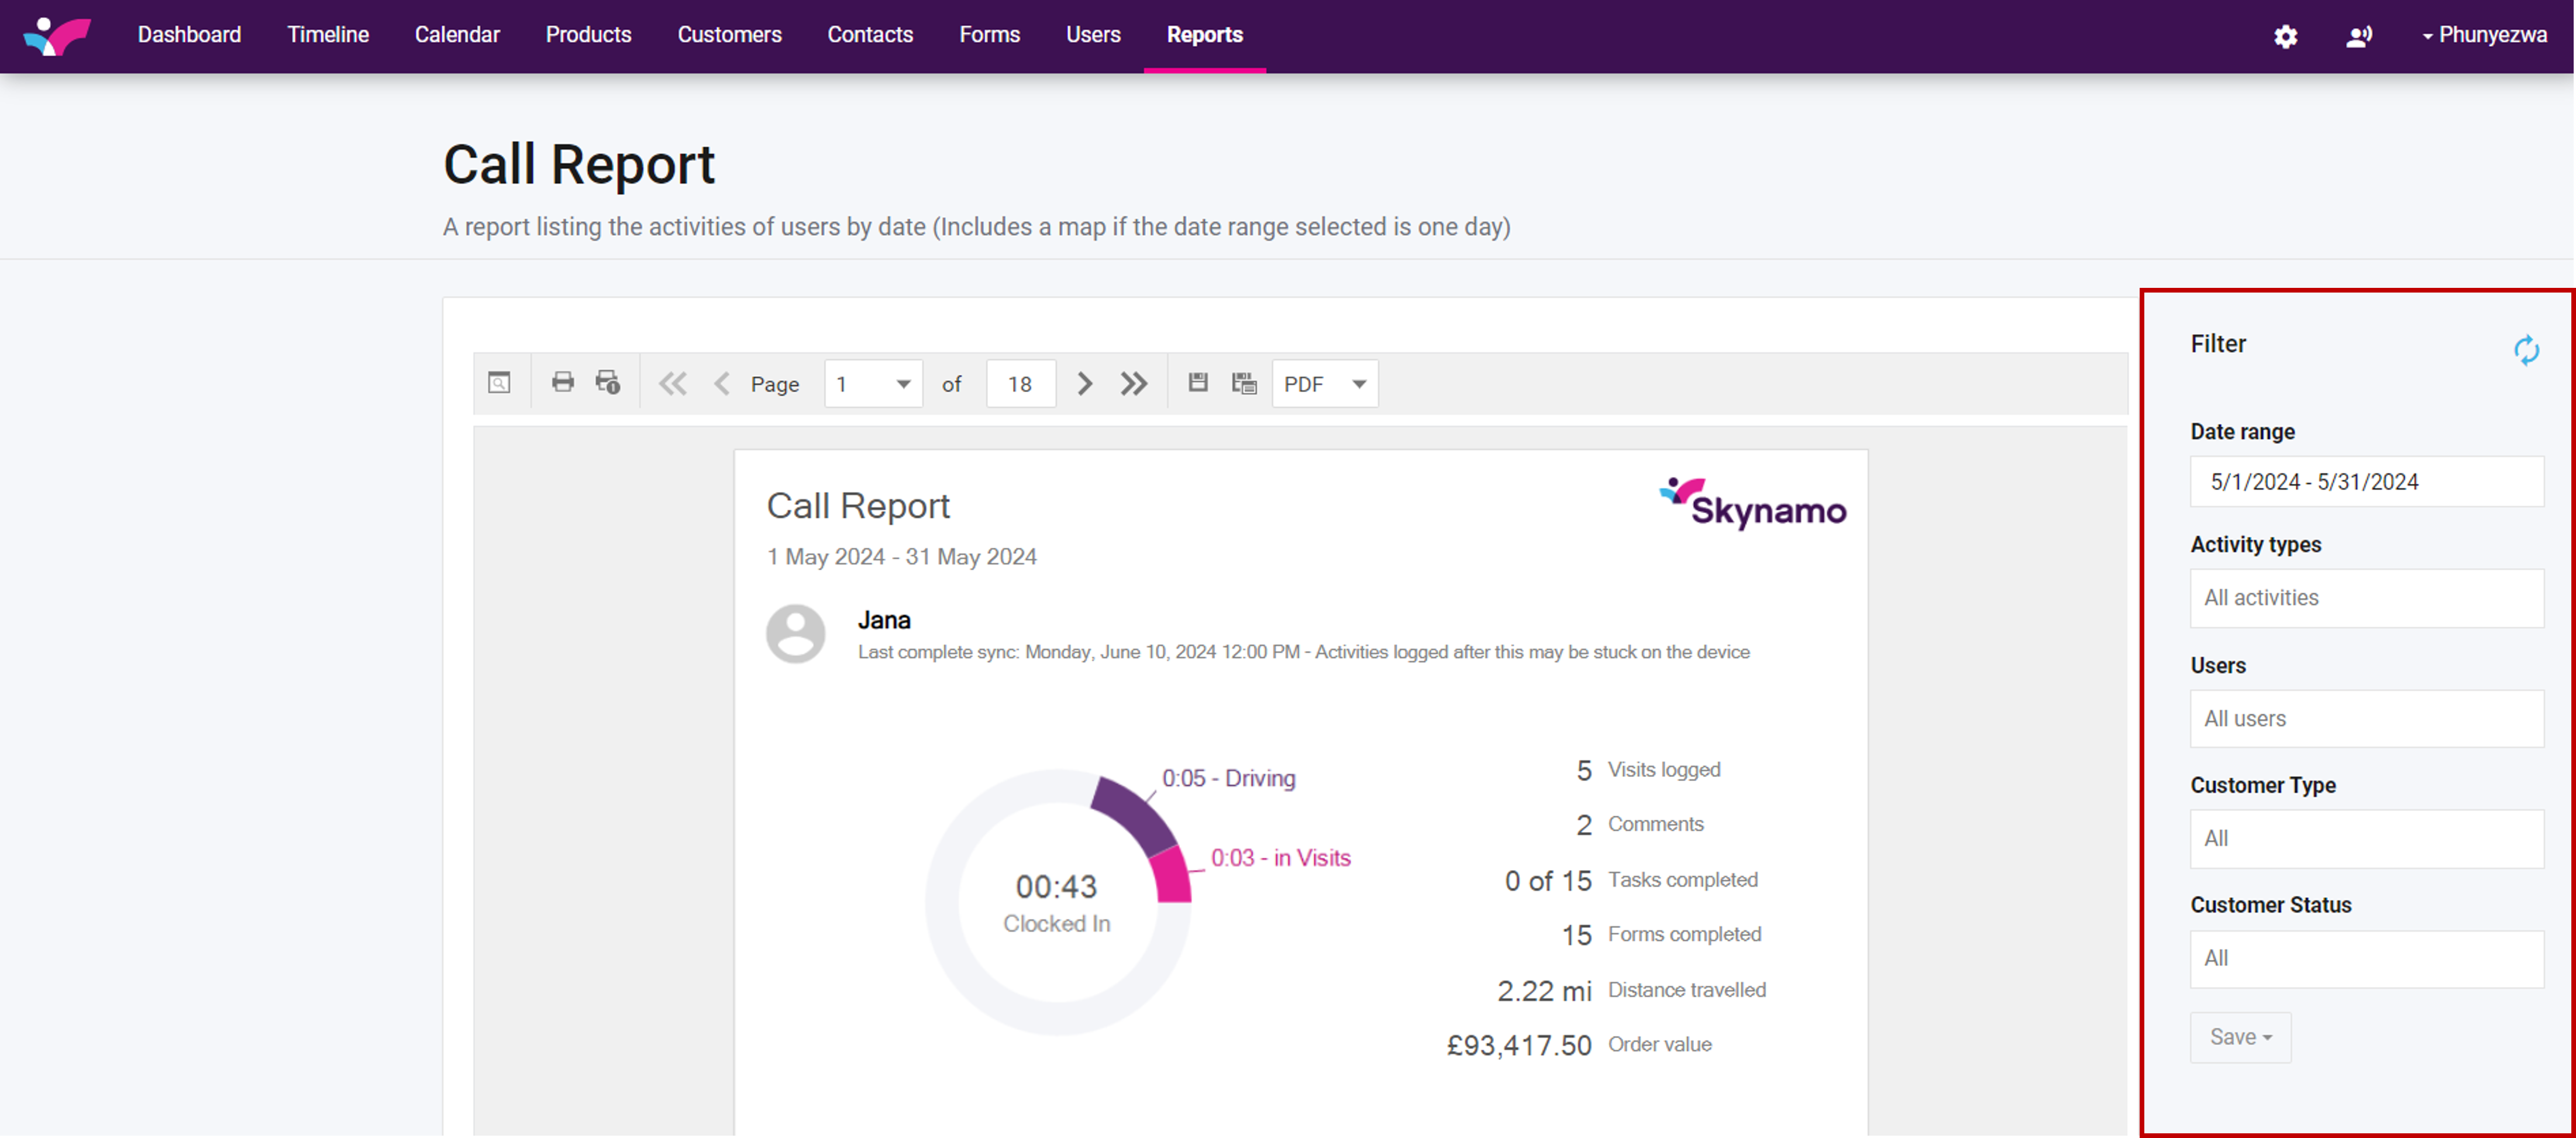Click the search icon in report toolbar
The image size is (2576, 1138).
click(x=499, y=383)
